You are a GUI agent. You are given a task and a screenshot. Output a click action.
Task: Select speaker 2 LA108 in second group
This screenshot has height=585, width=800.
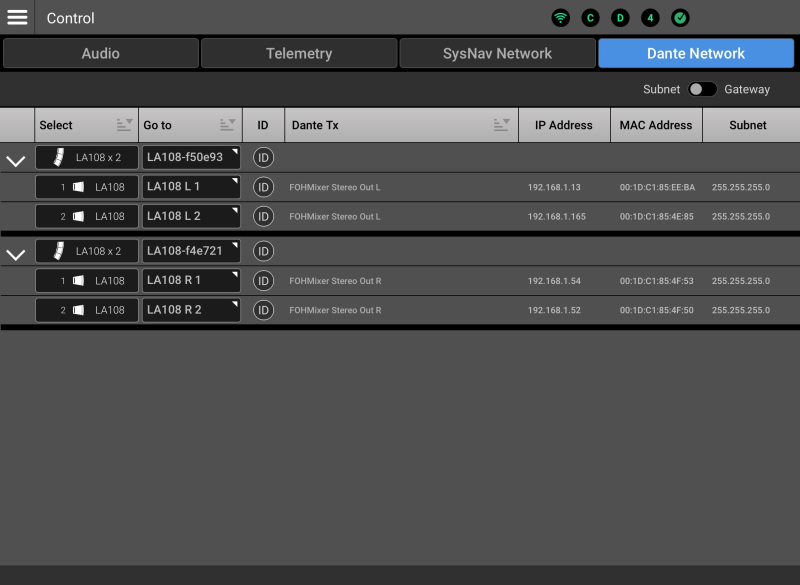point(87,310)
